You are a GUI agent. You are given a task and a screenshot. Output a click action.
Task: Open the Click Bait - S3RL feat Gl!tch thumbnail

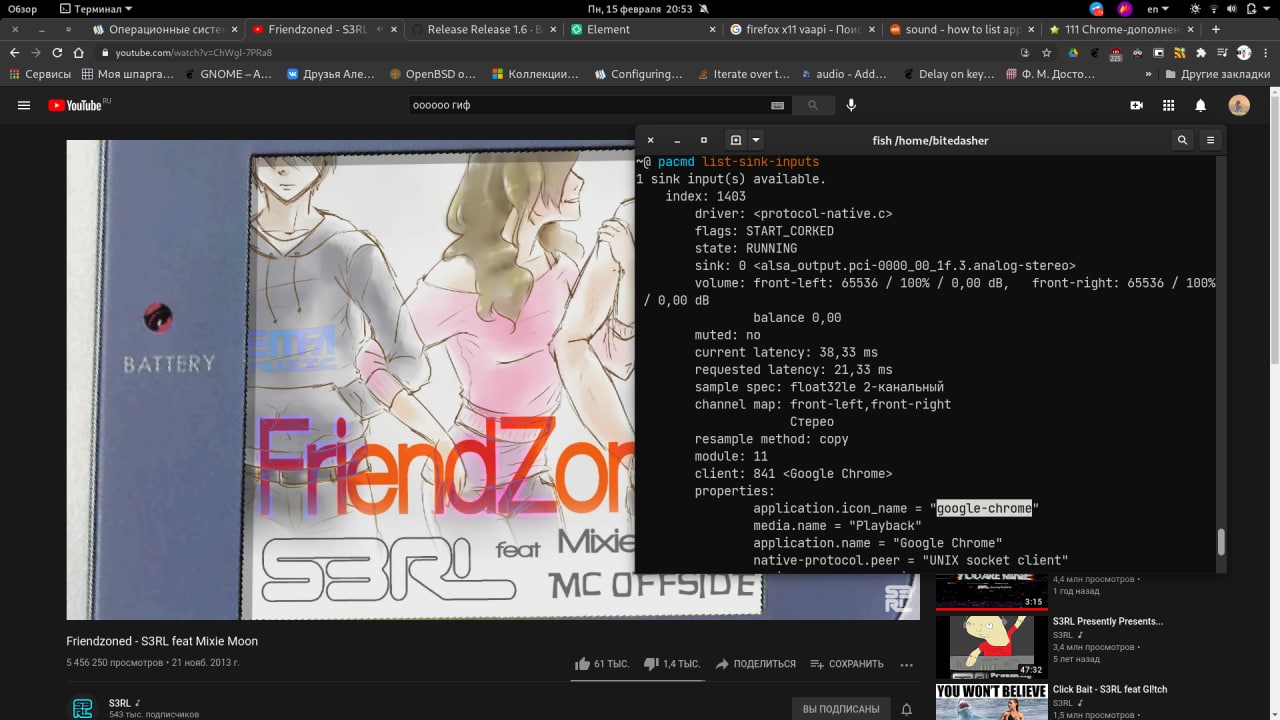[992, 702]
